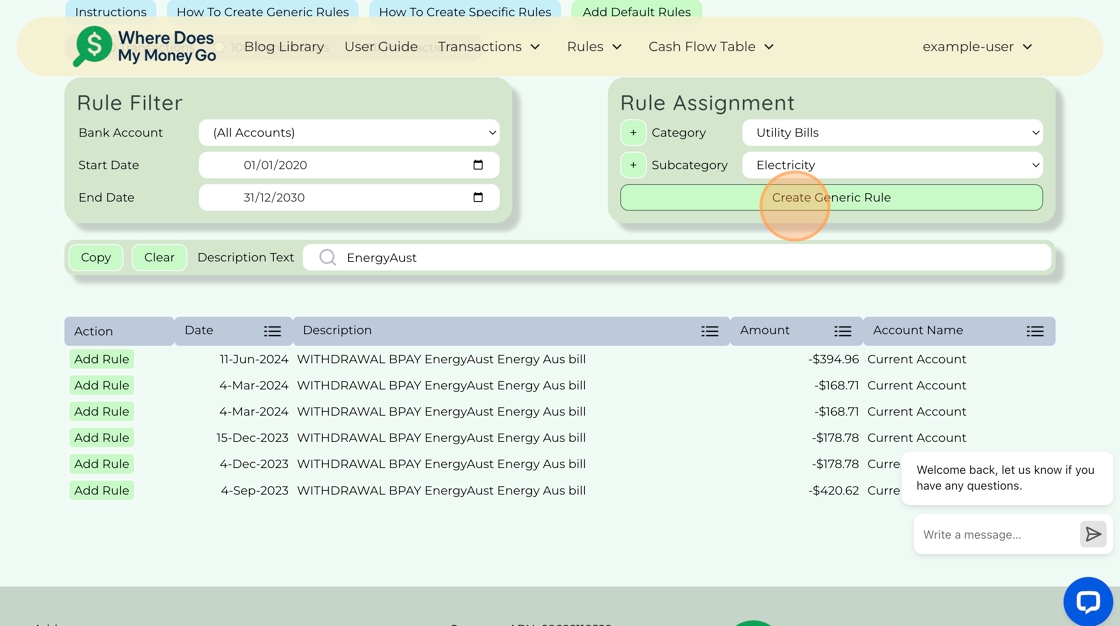Open the example-user account menu

click(x=976, y=46)
